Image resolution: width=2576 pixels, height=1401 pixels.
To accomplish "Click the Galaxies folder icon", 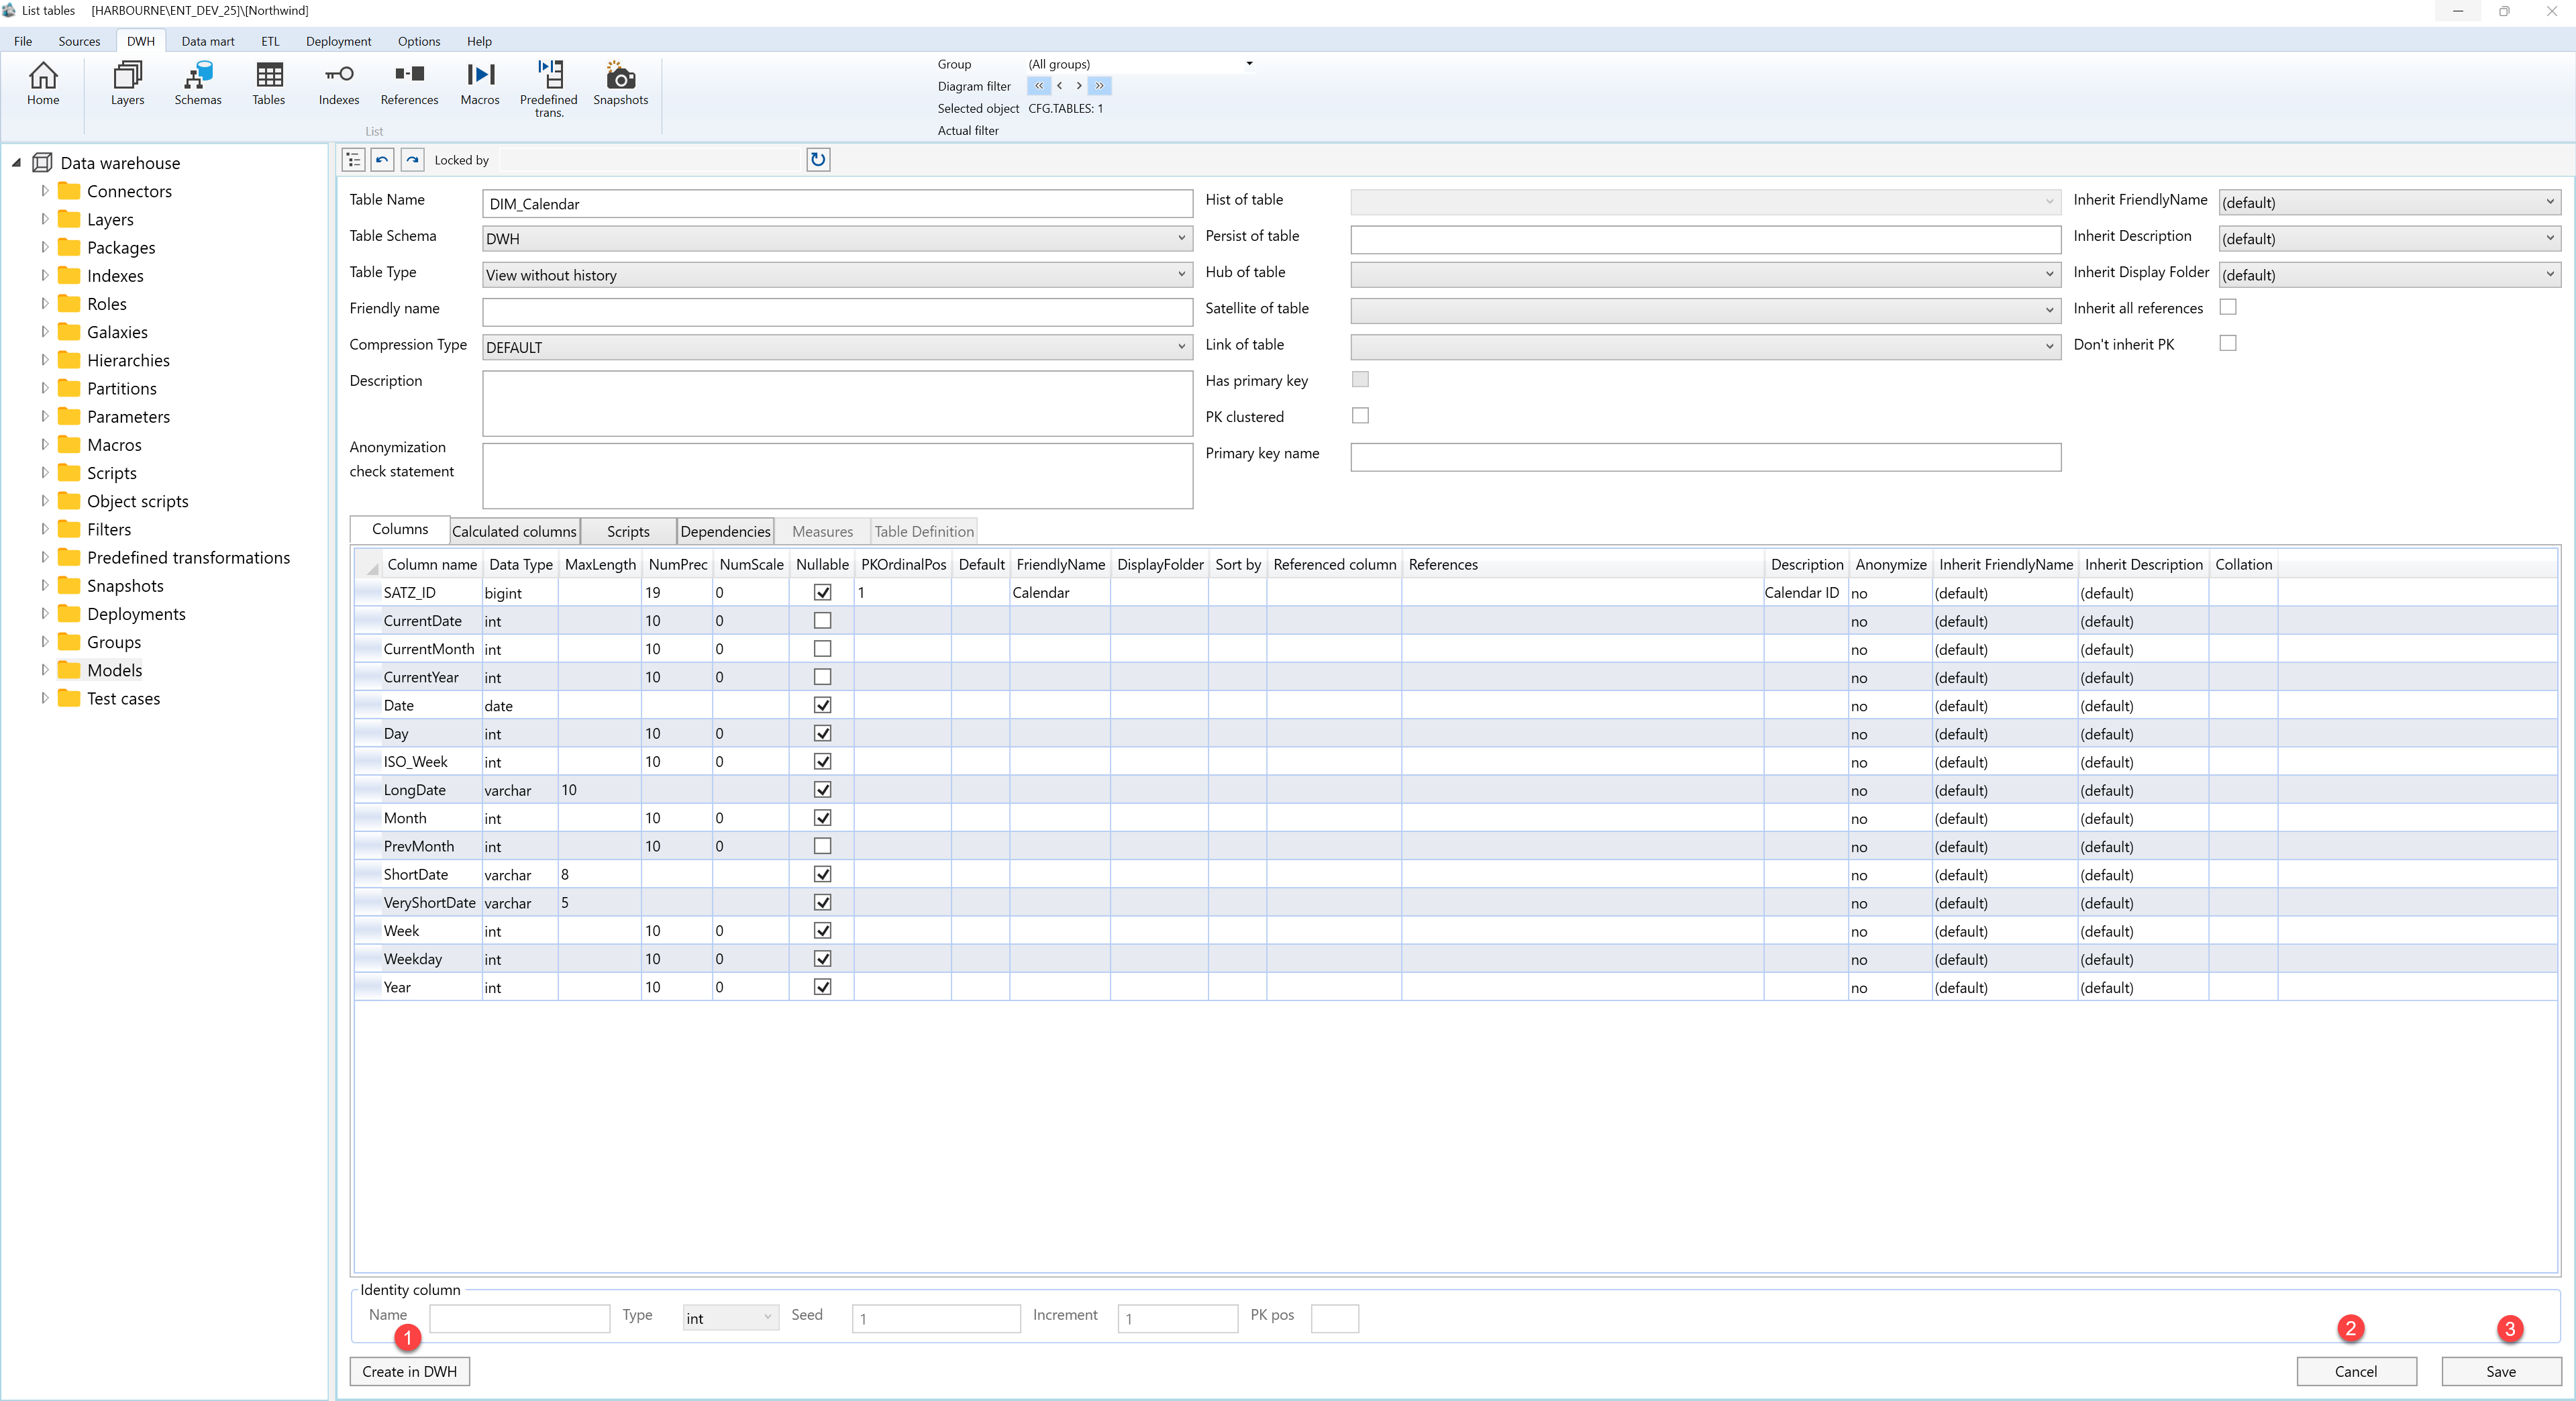I will [x=69, y=332].
